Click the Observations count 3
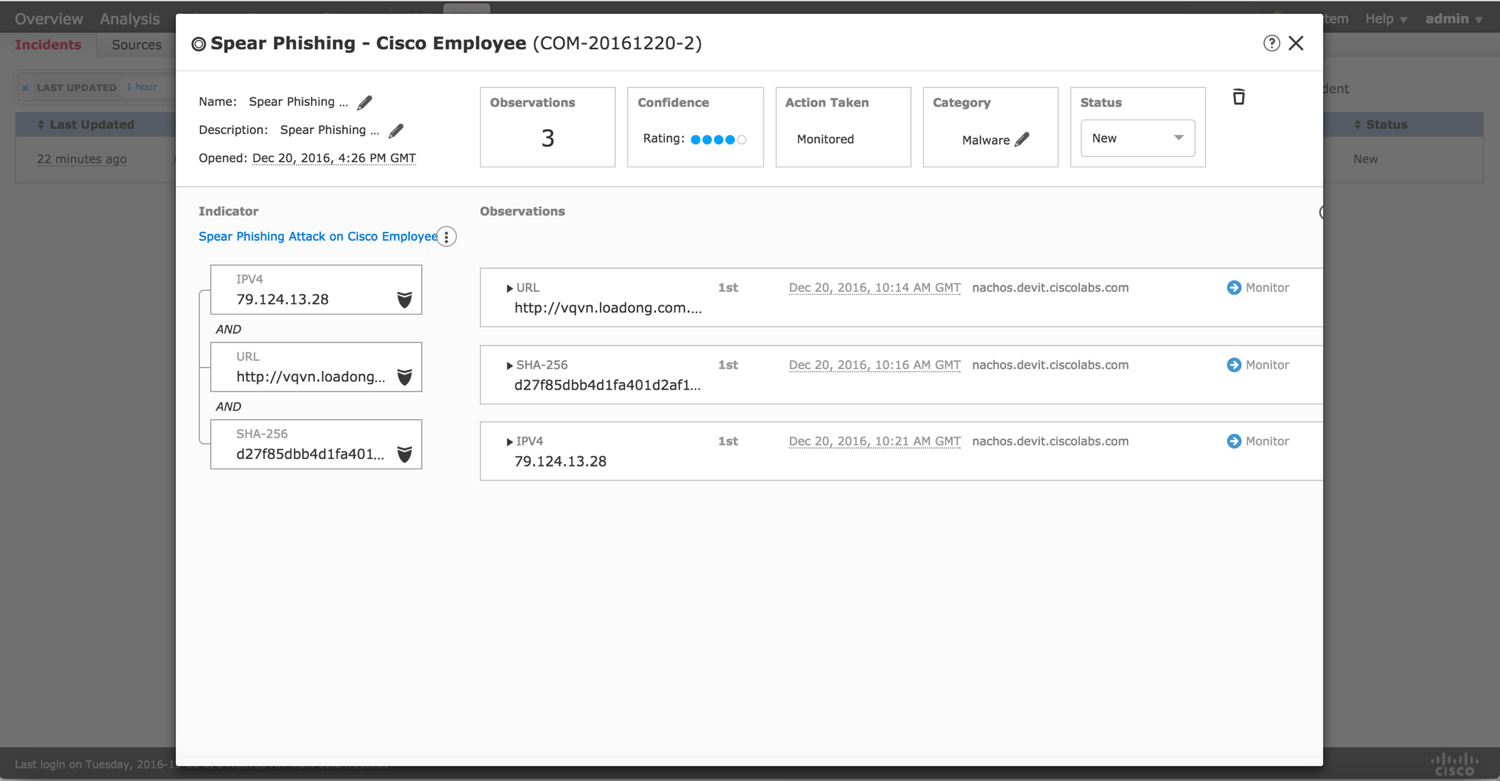Screen dimensions: 1500x781 548,139
